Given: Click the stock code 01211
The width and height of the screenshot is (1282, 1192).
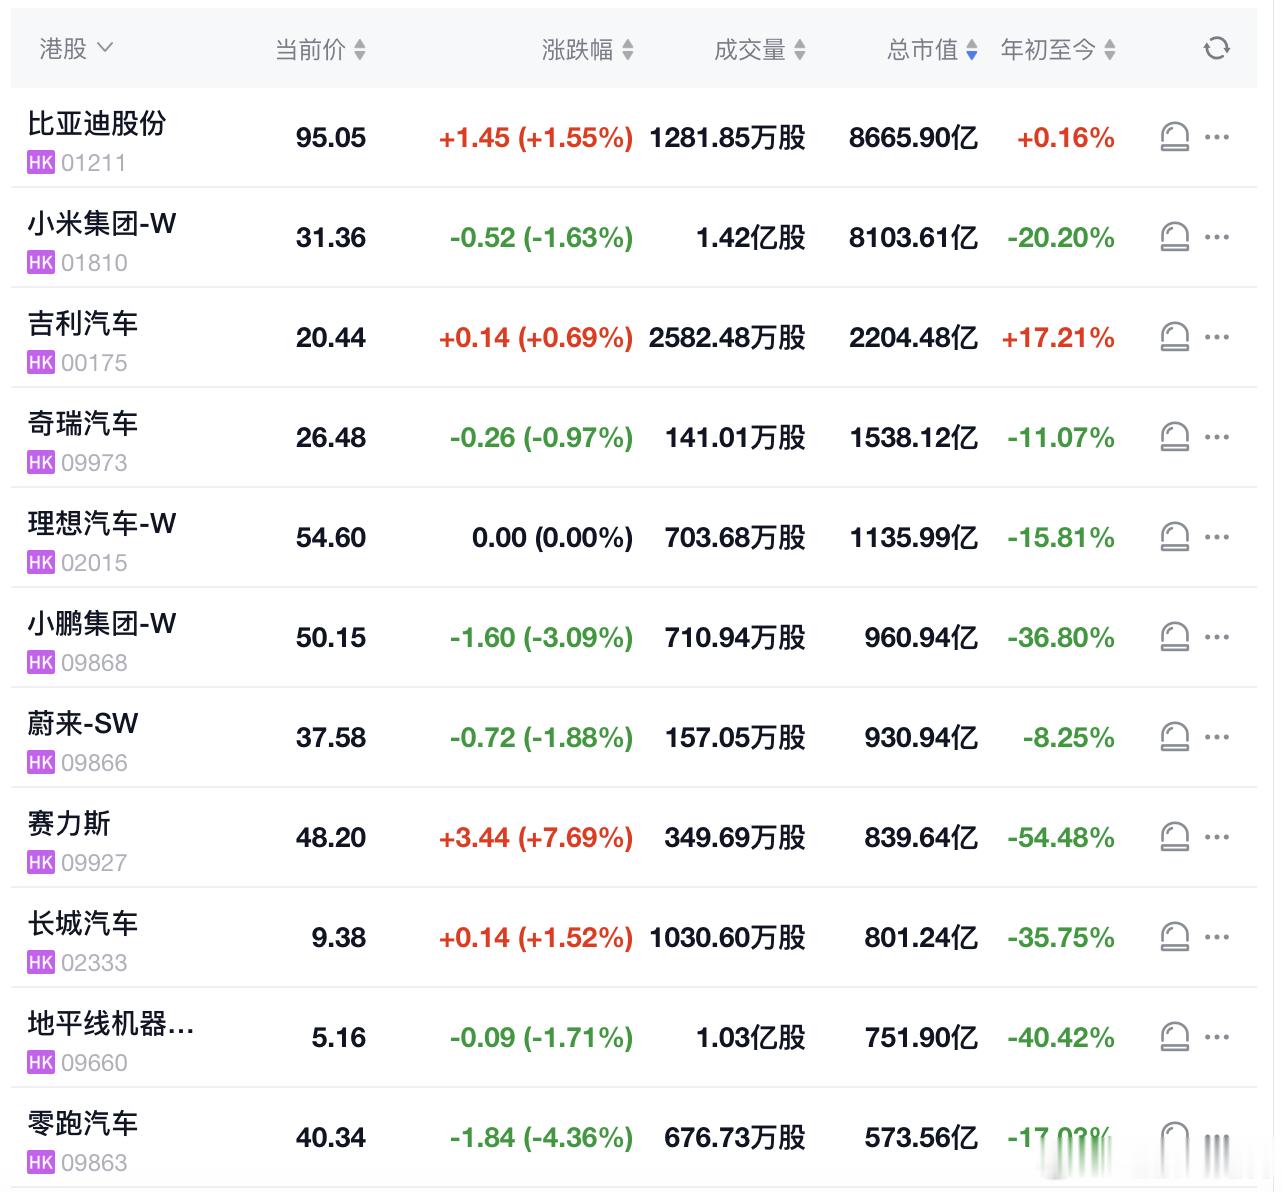Looking at the screenshot, I should pyautogui.click(x=94, y=163).
